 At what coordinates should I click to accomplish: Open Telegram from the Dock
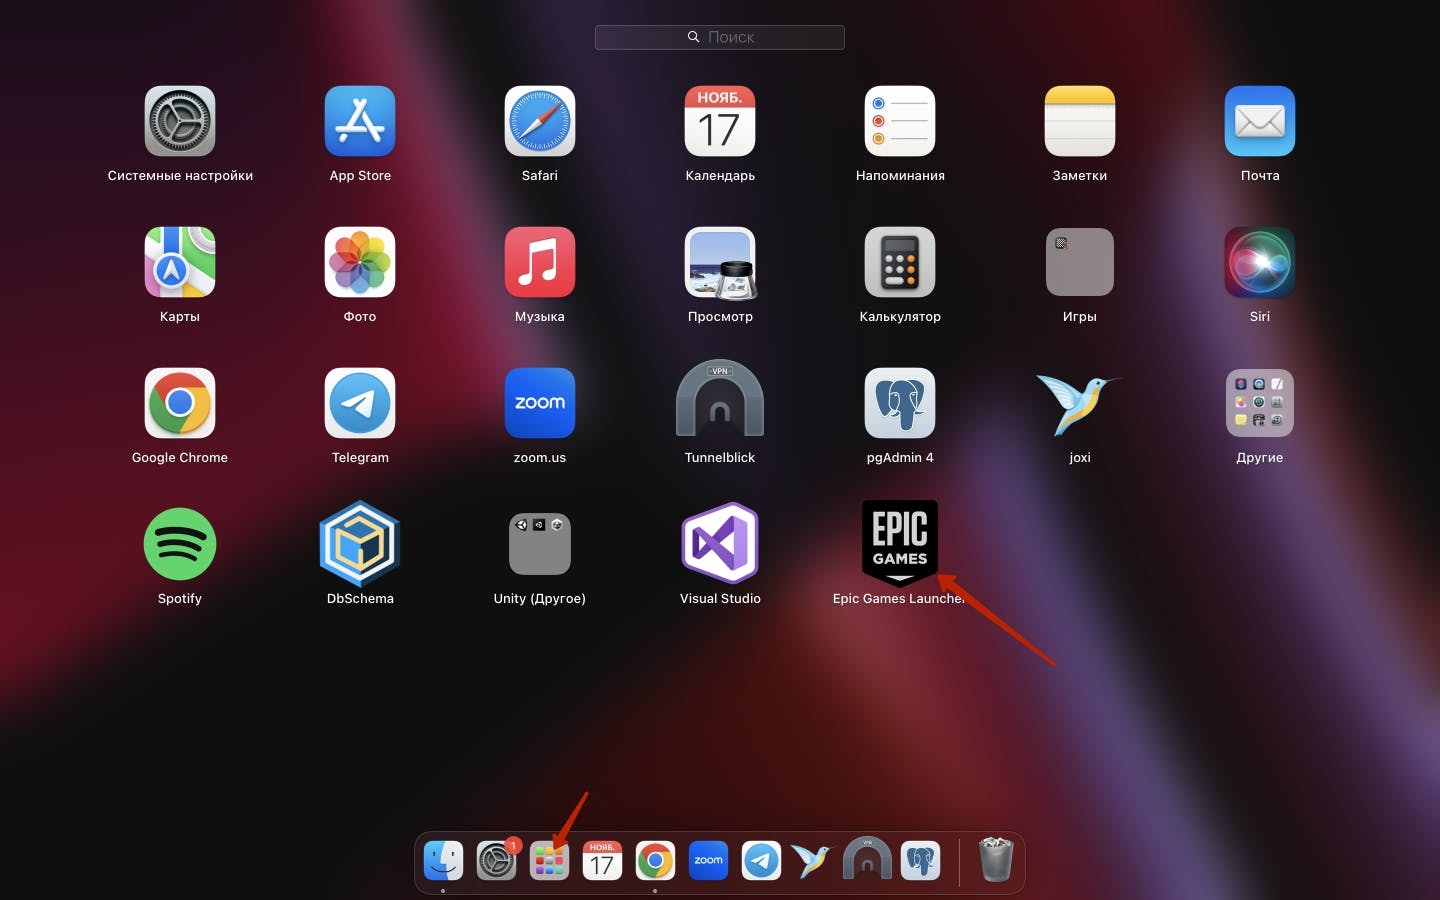(x=761, y=860)
